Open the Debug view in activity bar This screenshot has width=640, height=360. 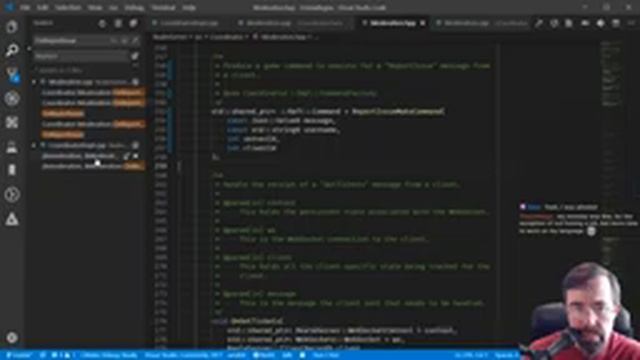tap(12, 98)
